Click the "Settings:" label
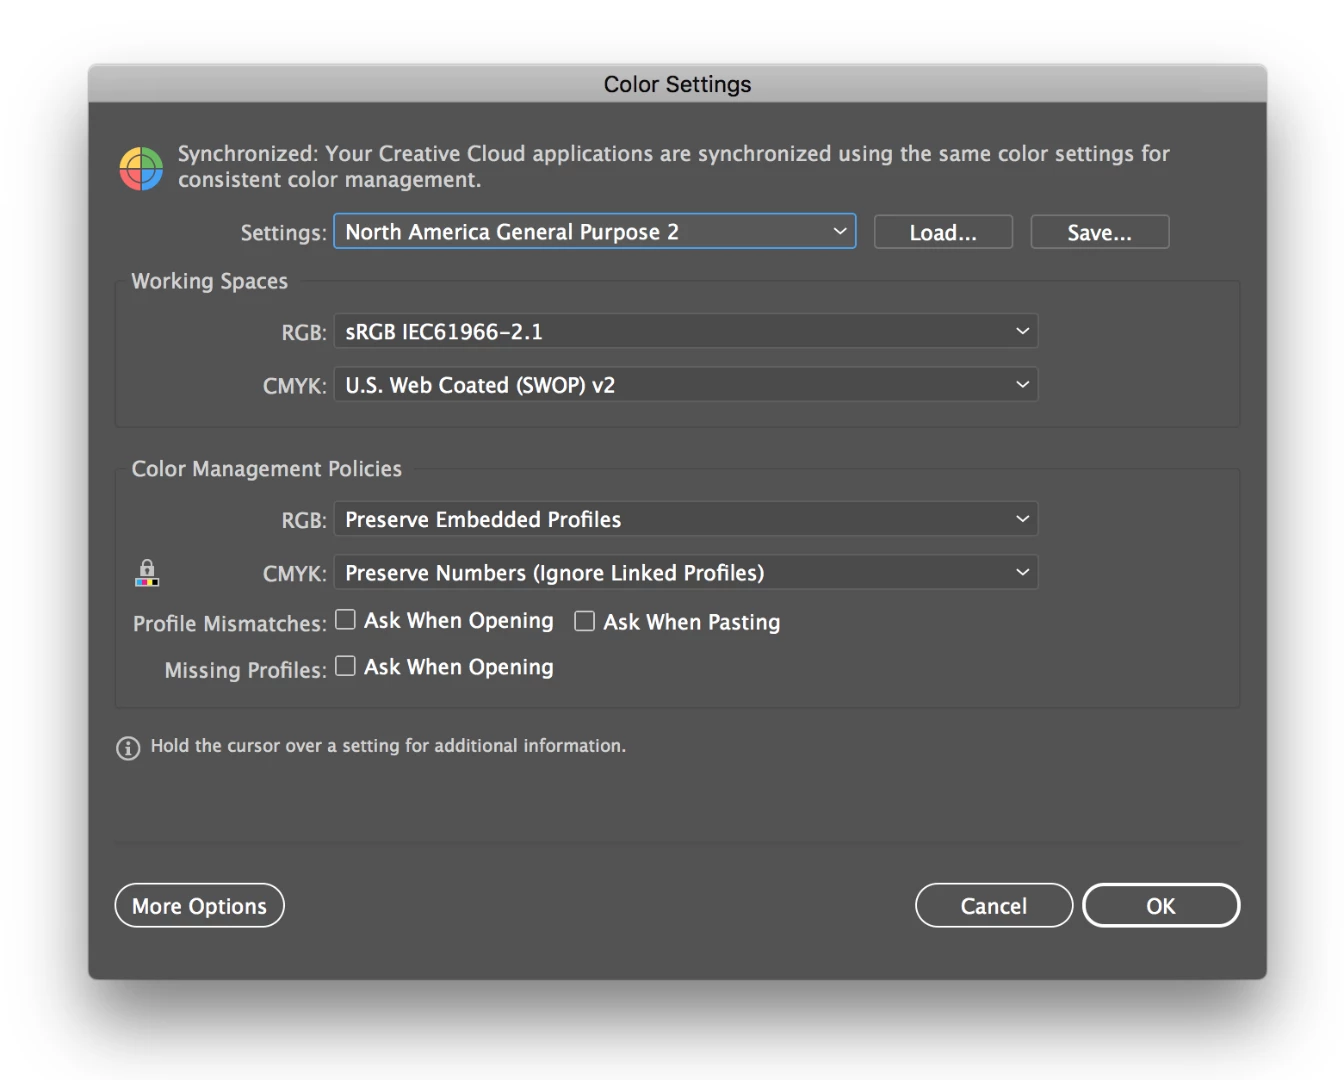The width and height of the screenshot is (1344, 1080). coord(284,233)
